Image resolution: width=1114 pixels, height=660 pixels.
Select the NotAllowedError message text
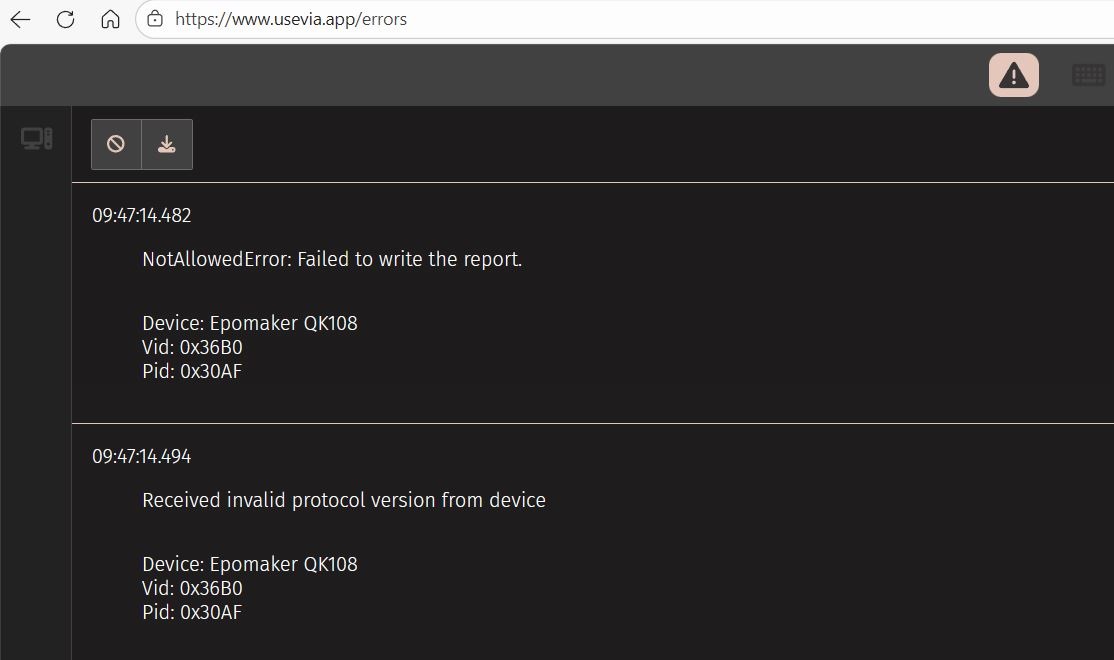coord(332,259)
